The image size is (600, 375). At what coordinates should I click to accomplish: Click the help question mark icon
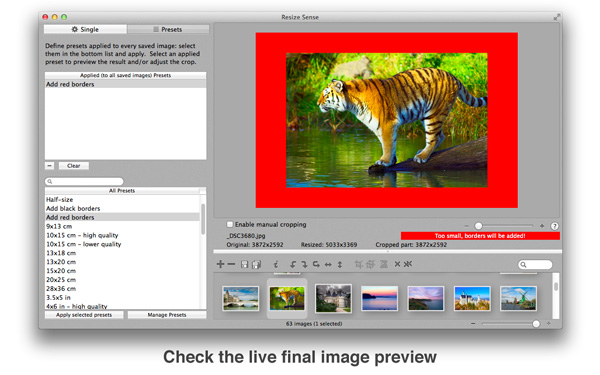pos(554,226)
